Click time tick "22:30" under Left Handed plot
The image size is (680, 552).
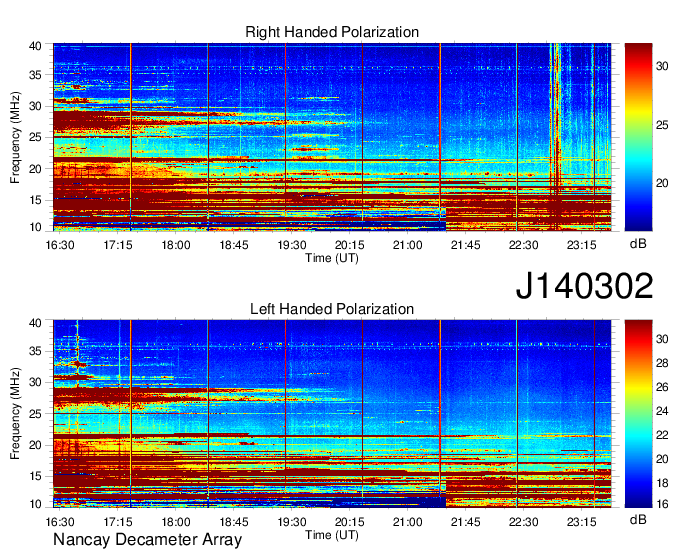pyautogui.click(x=523, y=522)
